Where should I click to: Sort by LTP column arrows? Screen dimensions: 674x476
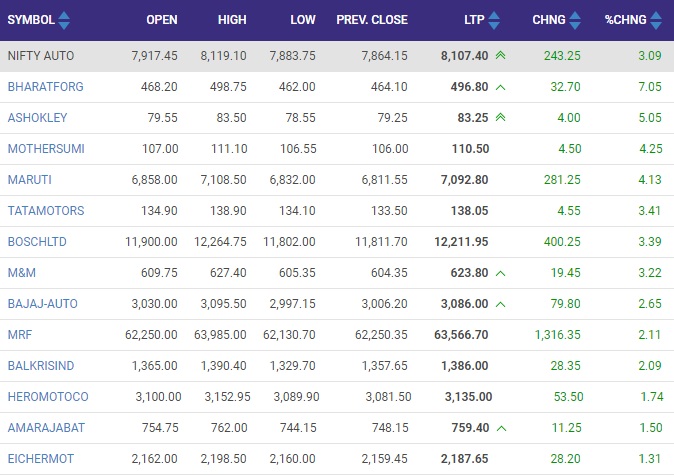point(494,20)
